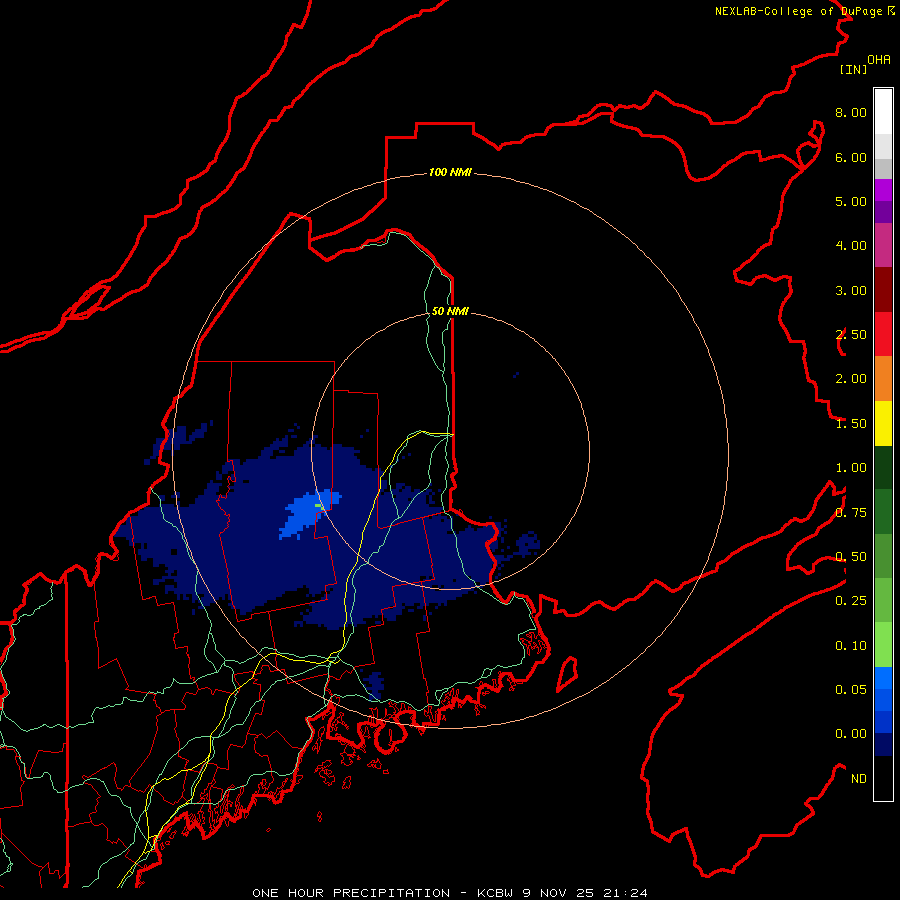The width and height of the screenshot is (900, 900).
Task: Click the 21:24 timestamp in the caption
Action: click(626, 893)
